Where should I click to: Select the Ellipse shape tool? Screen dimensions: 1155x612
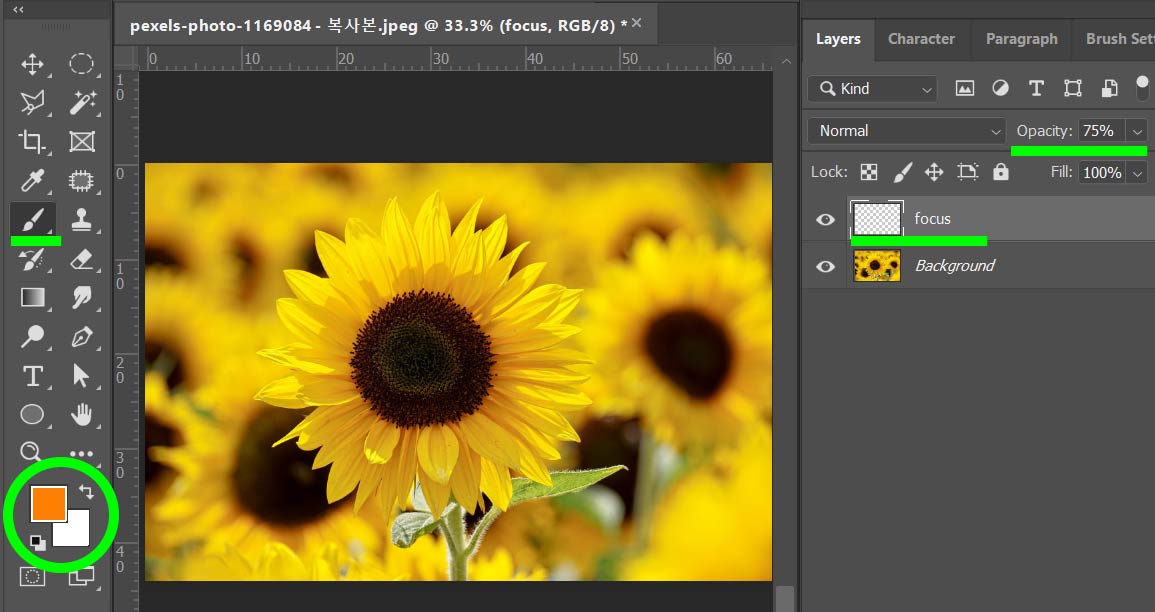[x=32, y=415]
